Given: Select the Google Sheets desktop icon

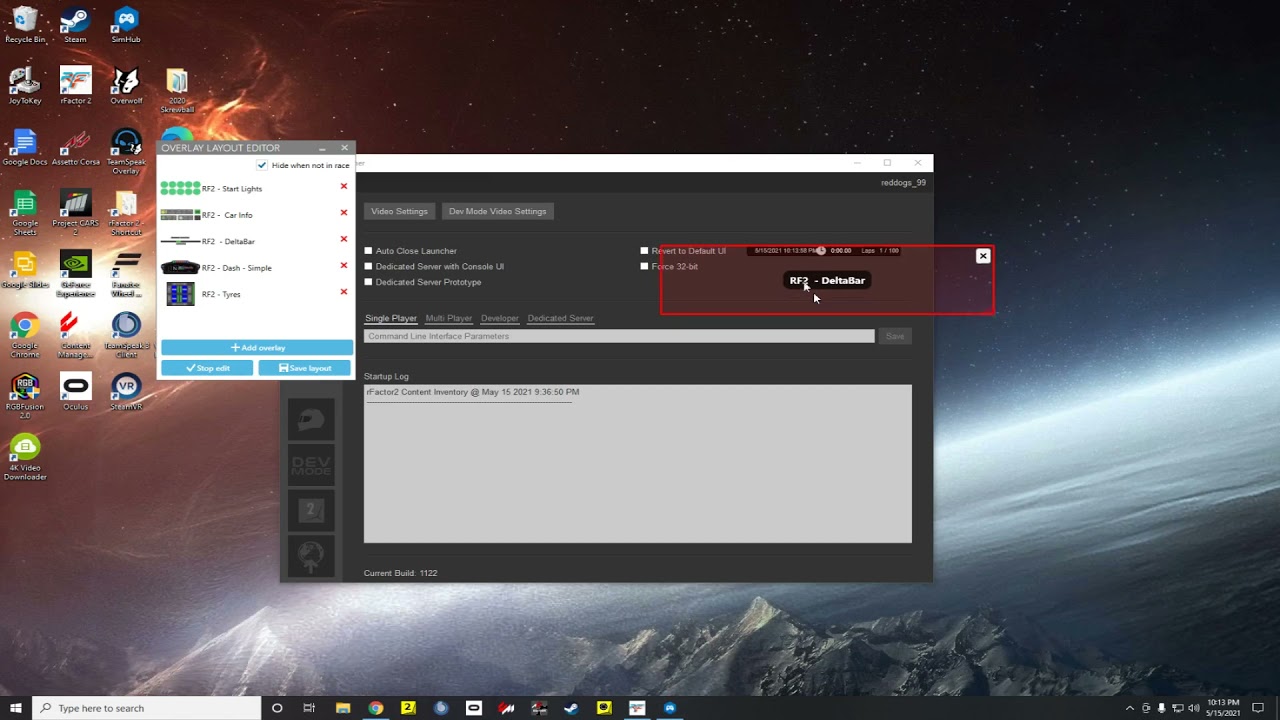Looking at the screenshot, I should 25,212.
